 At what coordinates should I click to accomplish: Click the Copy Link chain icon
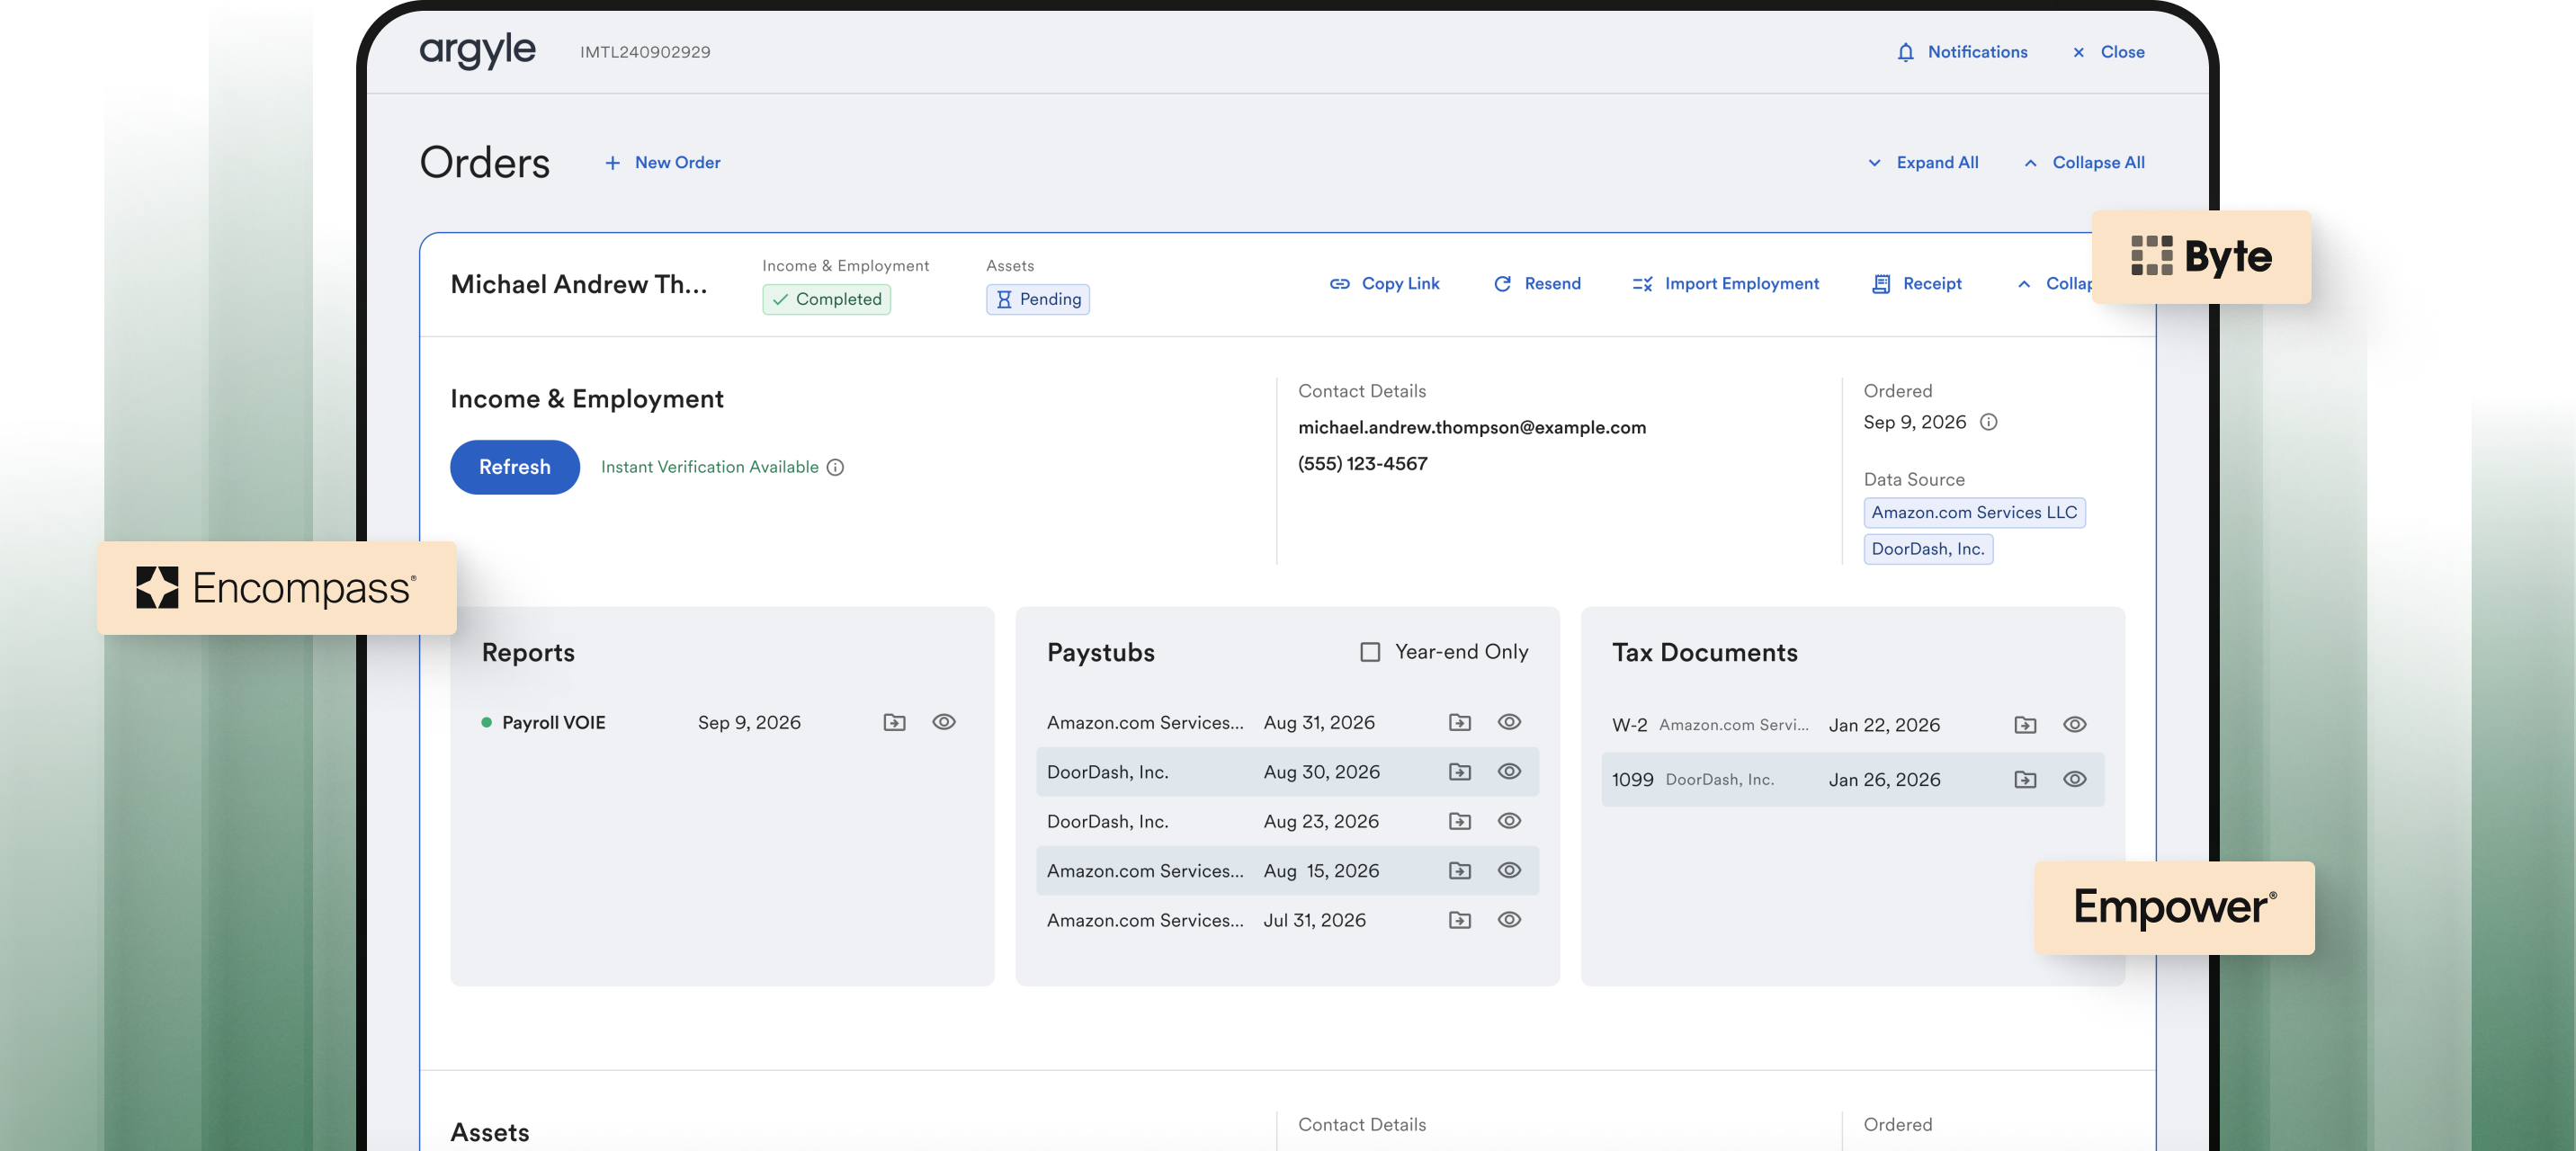point(1339,284)
